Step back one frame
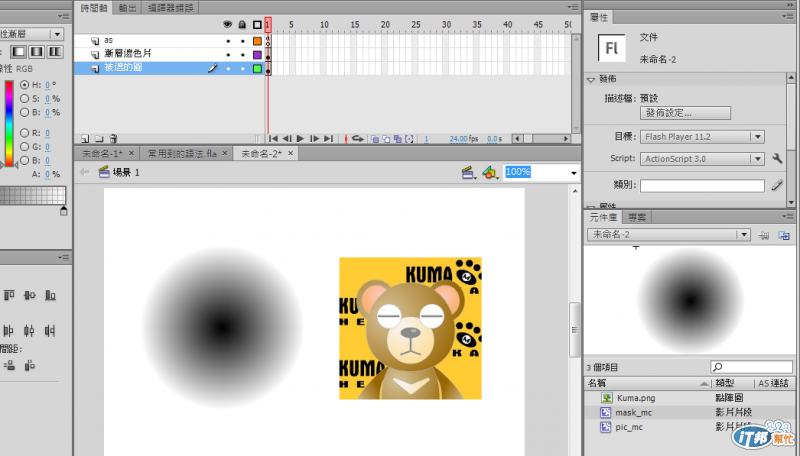800x456 pixels. click(x=287, y=139)
